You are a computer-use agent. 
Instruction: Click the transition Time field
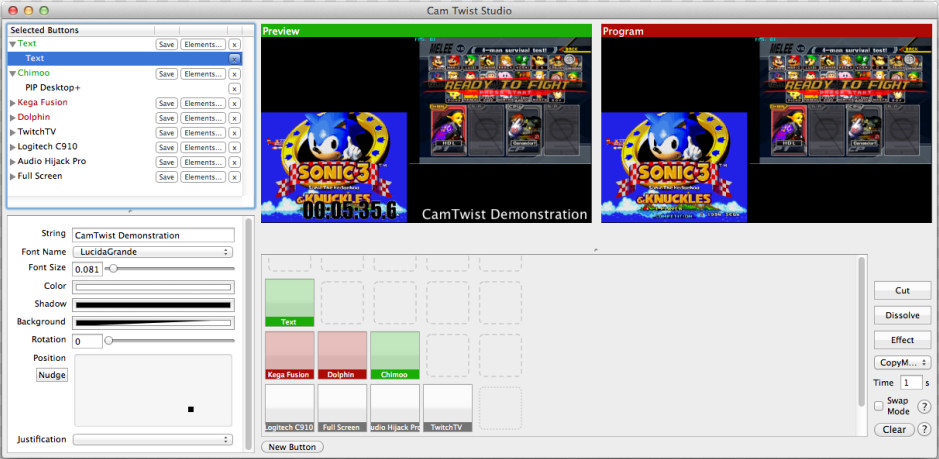pos(911,382)
